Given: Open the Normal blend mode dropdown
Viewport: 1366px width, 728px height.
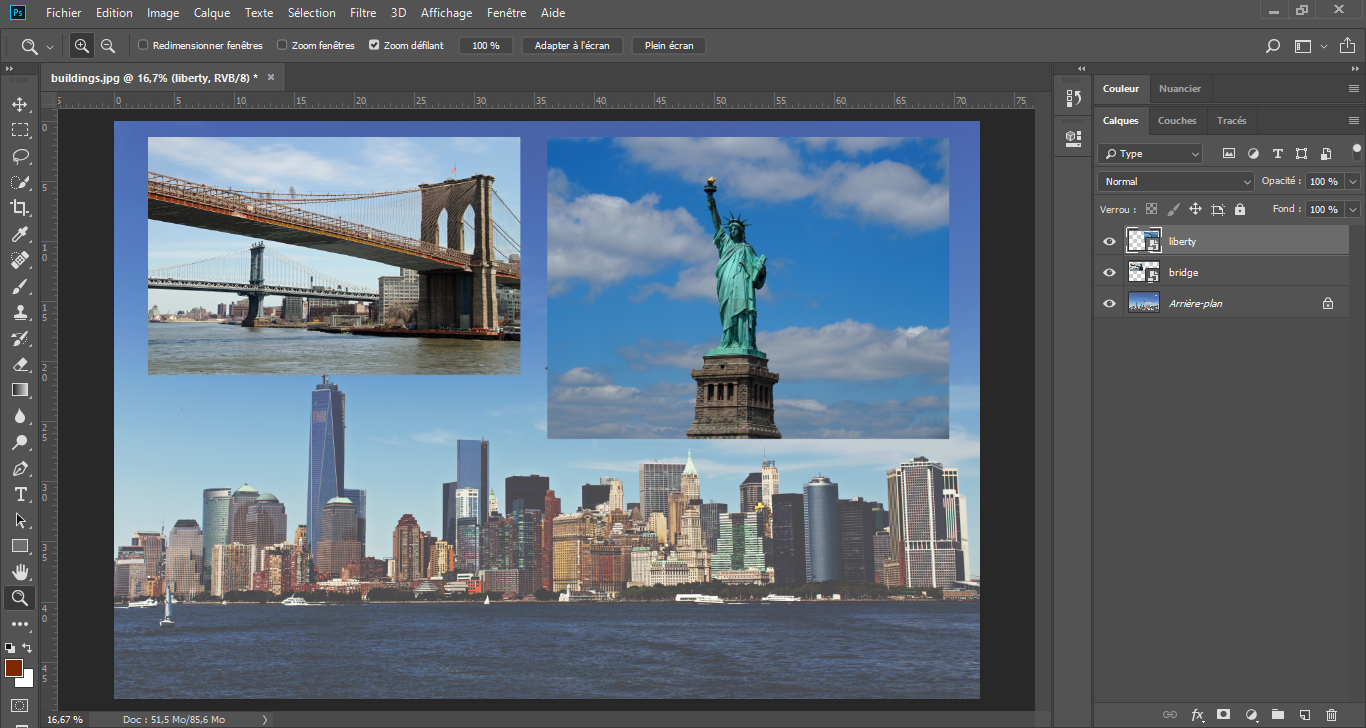Looking at the screenshot, I should pos(1175,181).
